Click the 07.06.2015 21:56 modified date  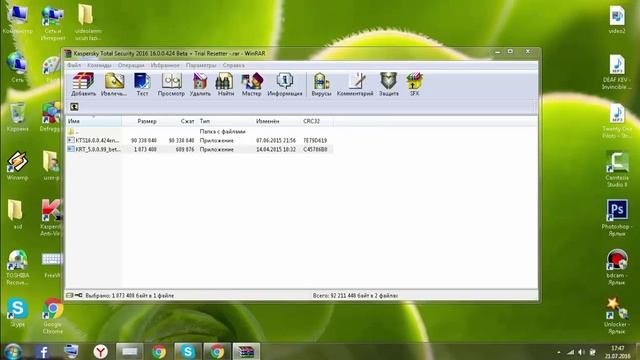point(276,140)
